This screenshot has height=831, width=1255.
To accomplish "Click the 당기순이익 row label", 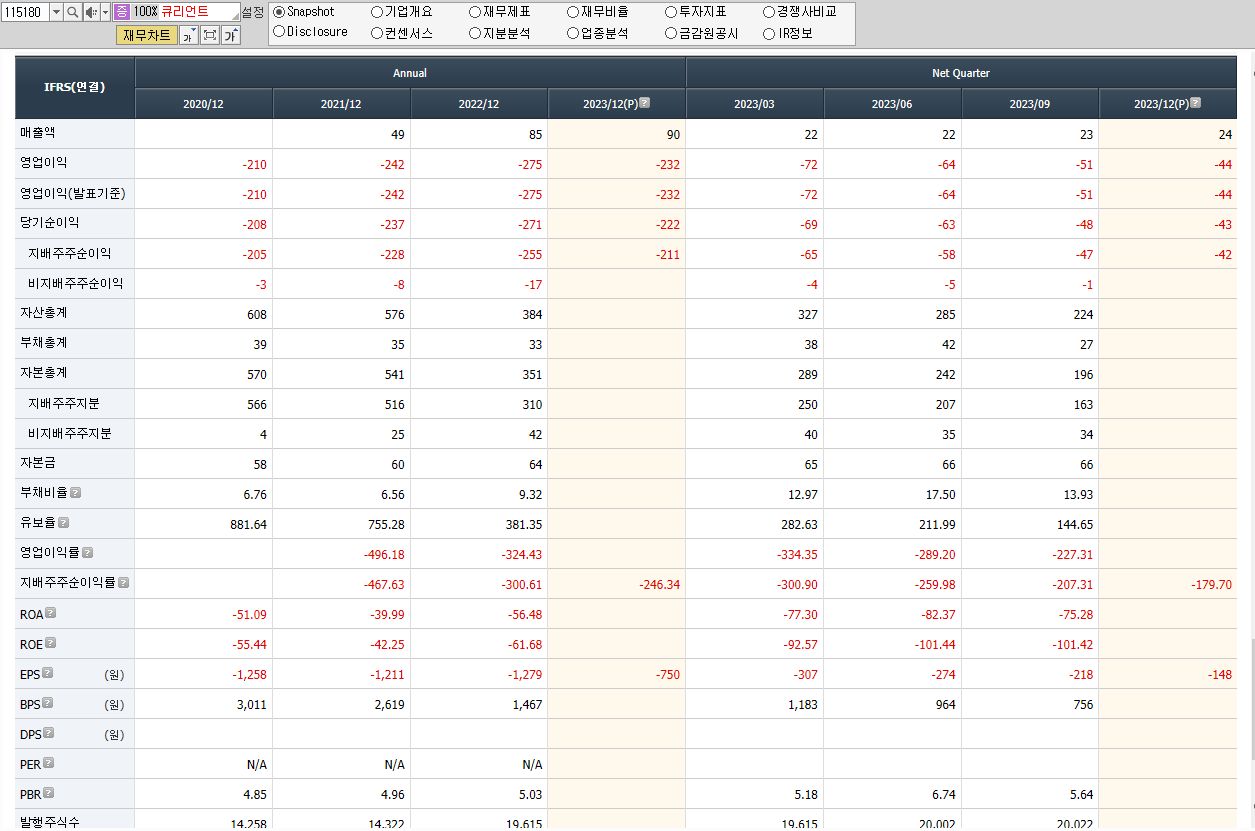I will pyautogui.click(x=50, y=222).
